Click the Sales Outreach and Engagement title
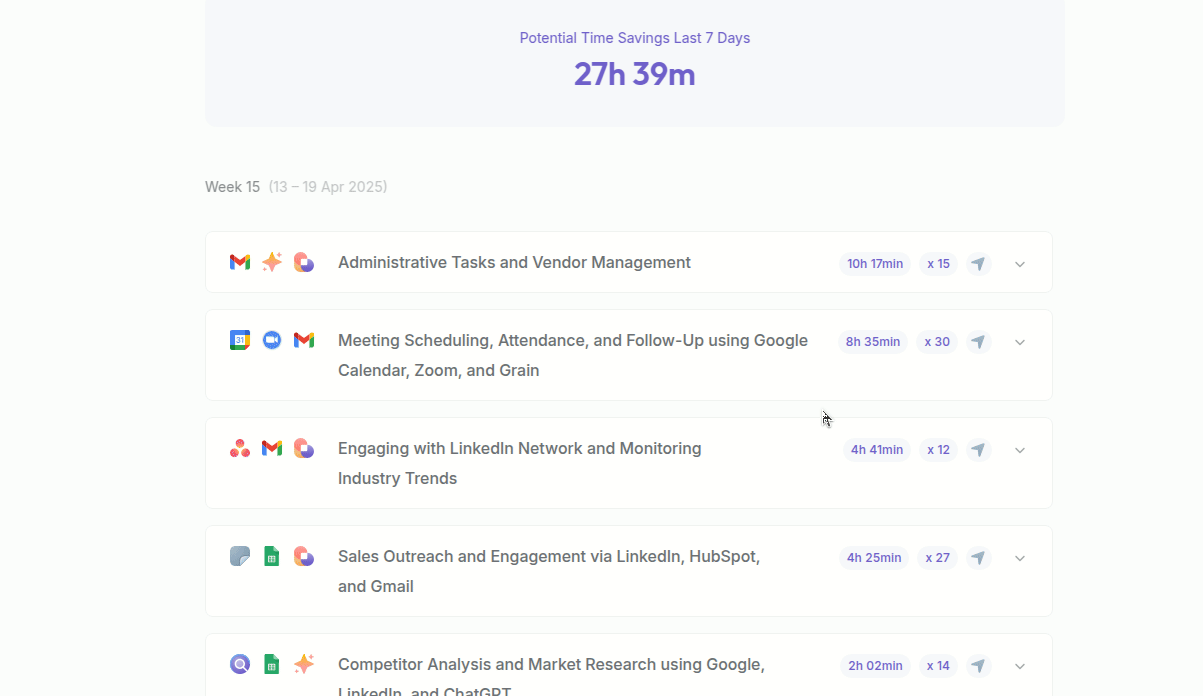 pyautogui.click(x=549, y=571)
